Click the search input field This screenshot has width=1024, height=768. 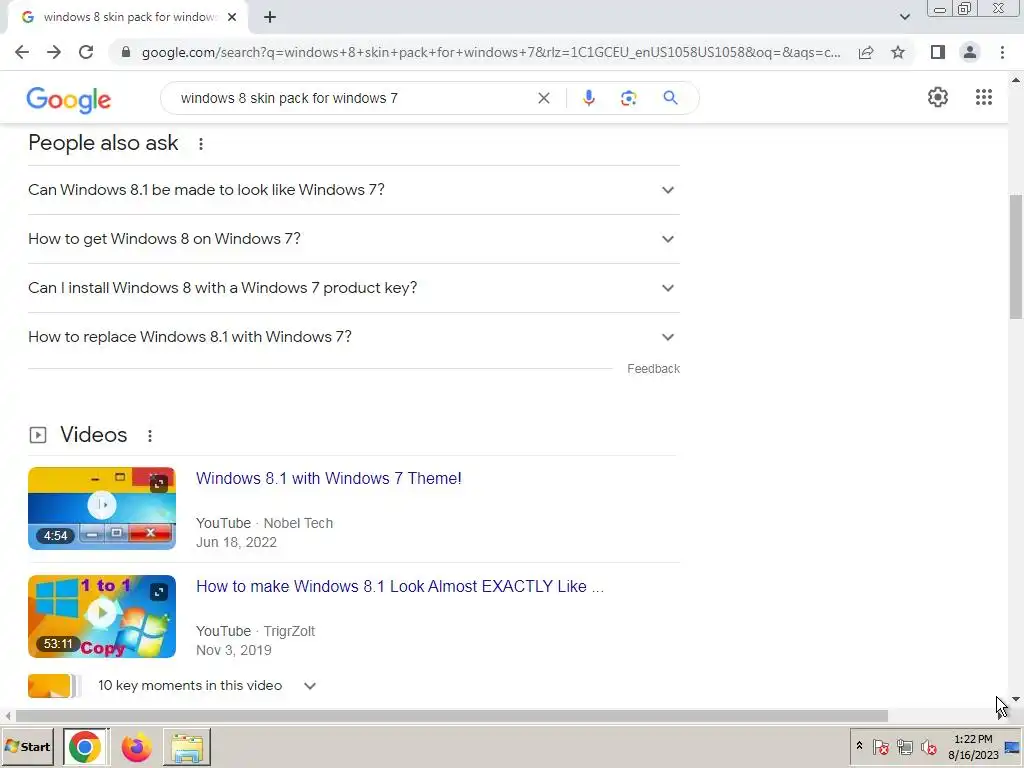click(353, 98)
